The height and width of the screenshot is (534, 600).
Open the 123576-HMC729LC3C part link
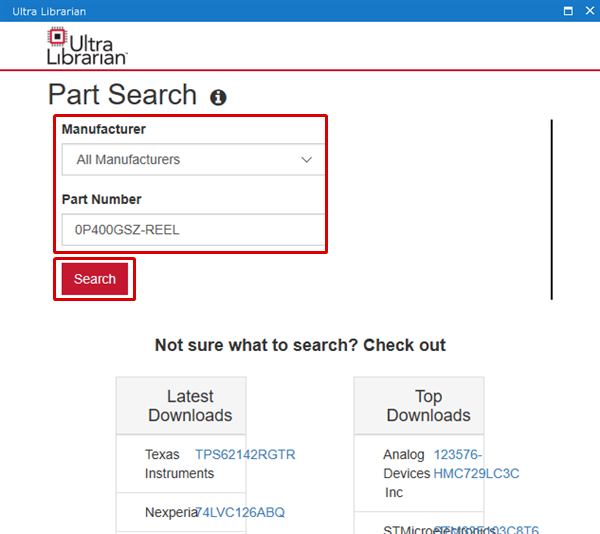tap(476, 464)
